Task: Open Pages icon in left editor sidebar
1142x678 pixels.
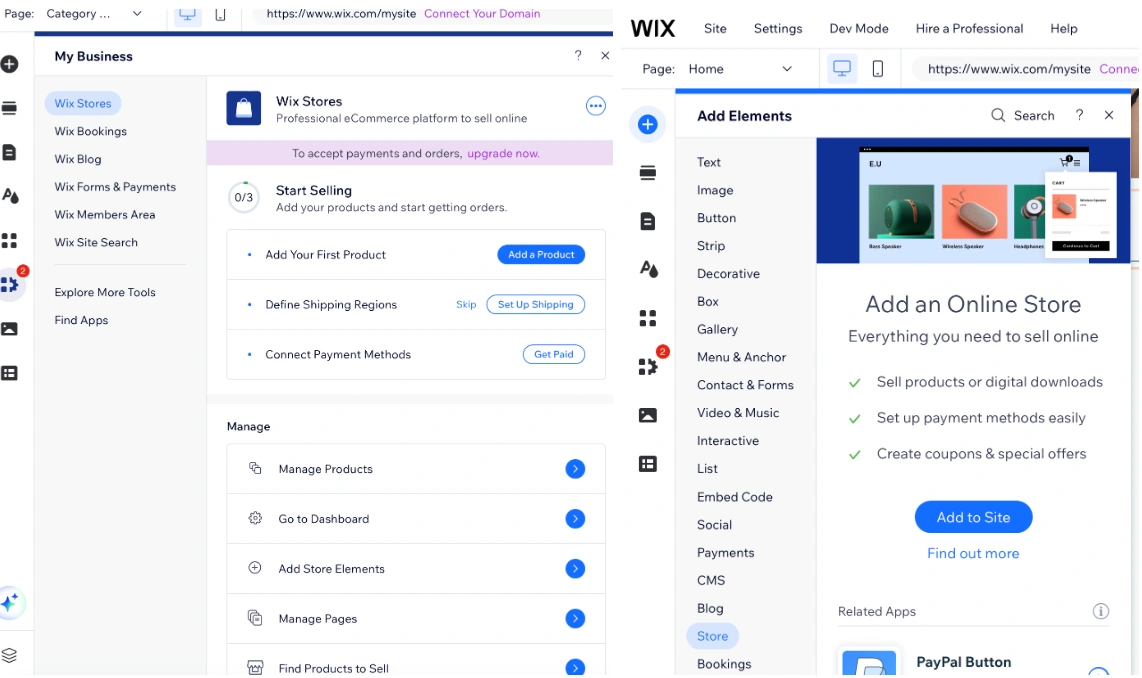Action: pyautogui.click(x=9, y=152)
